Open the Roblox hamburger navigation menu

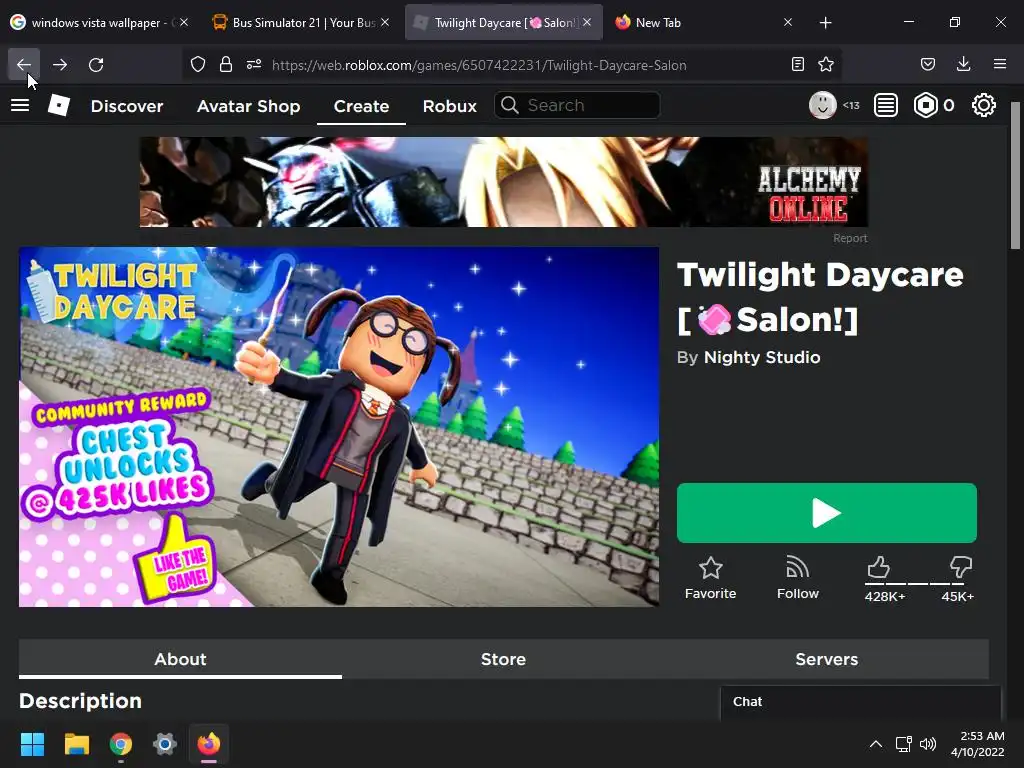(20, 105)
